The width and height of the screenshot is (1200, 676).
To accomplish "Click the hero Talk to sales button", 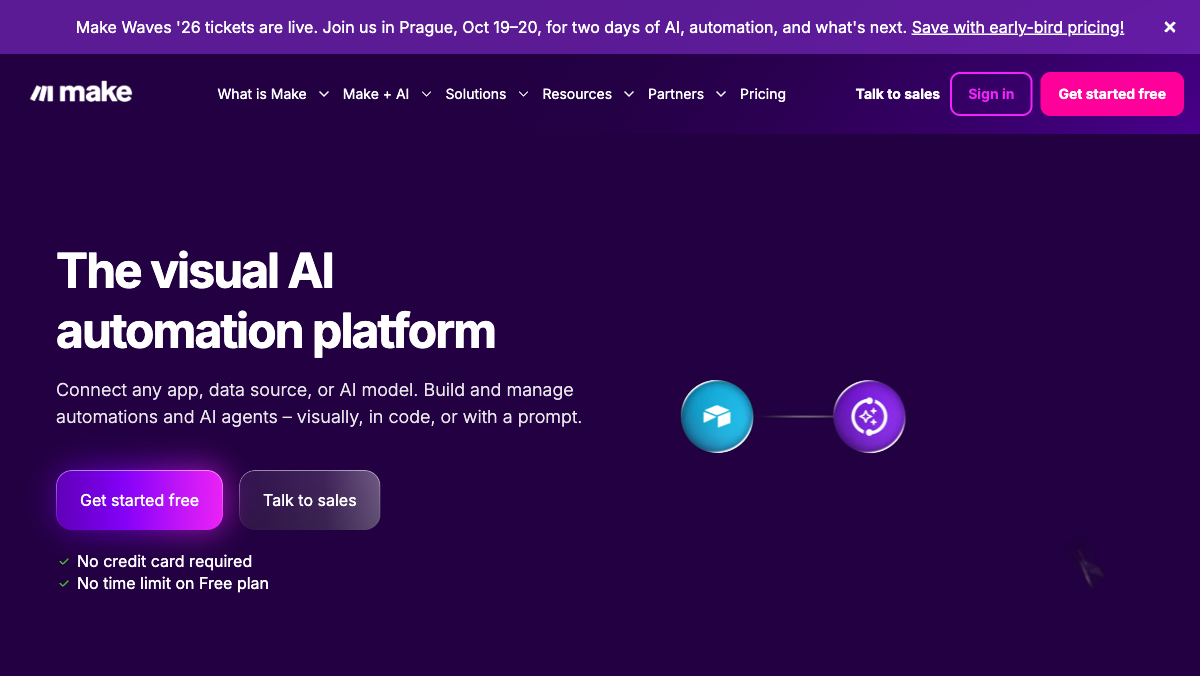I will pyautogui.click(x=310, y=500).
